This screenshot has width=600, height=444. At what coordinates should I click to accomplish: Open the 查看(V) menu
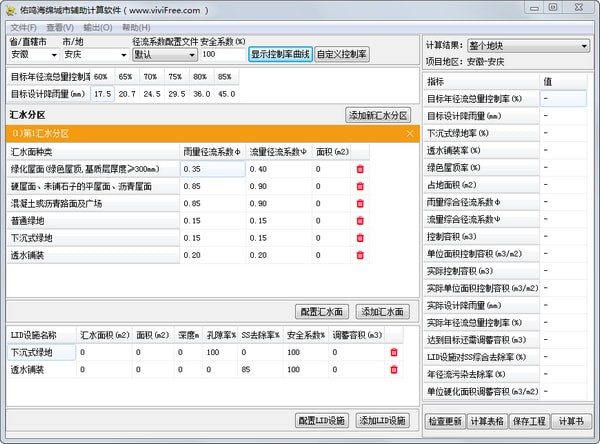60,28
